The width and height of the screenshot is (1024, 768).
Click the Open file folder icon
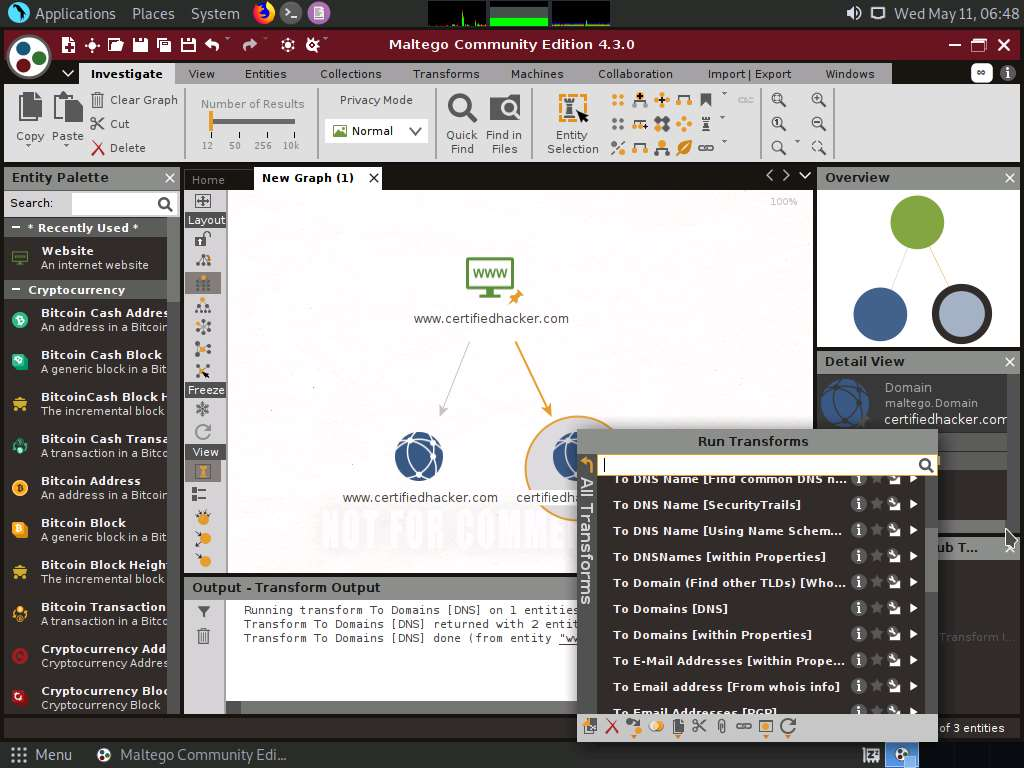[116, 44]
